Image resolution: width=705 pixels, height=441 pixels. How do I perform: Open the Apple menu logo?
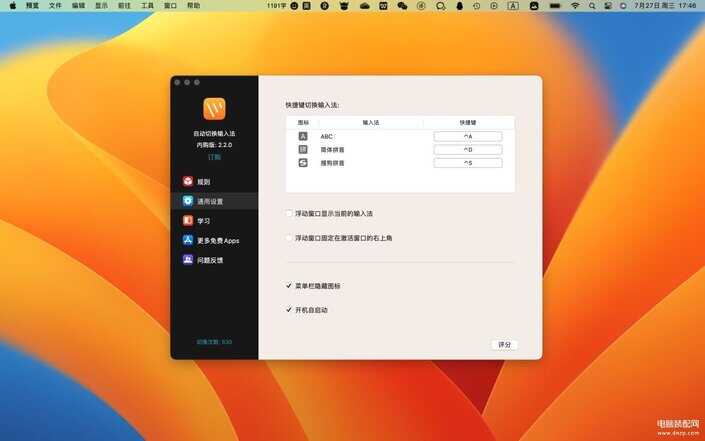13,6
